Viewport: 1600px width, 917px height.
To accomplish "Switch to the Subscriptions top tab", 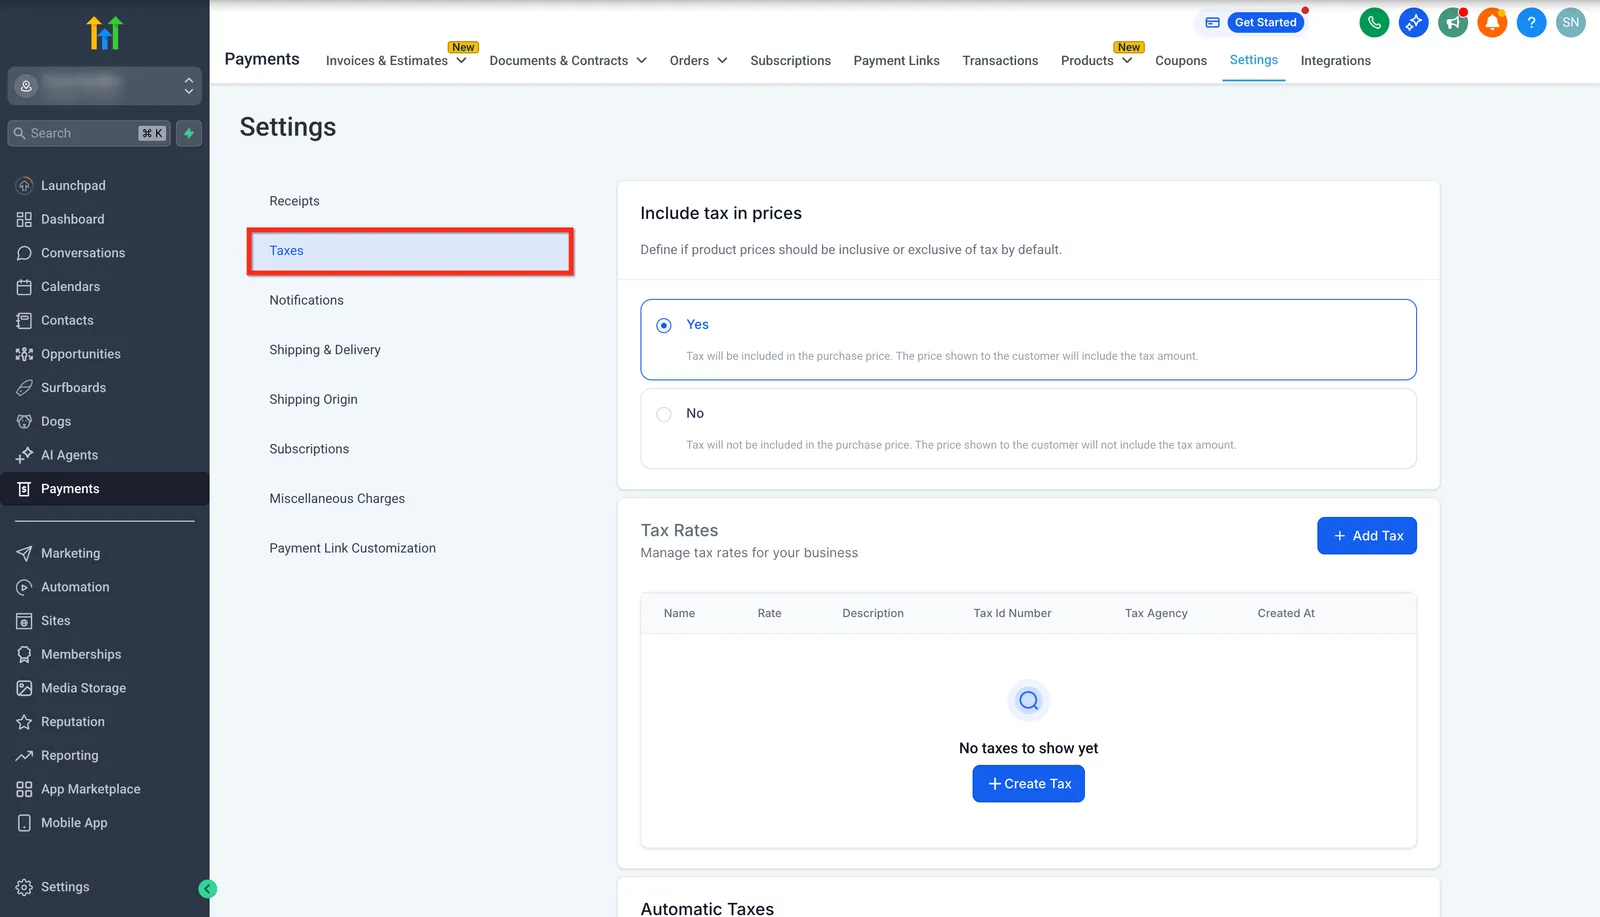I will click(x=790, y=61).
